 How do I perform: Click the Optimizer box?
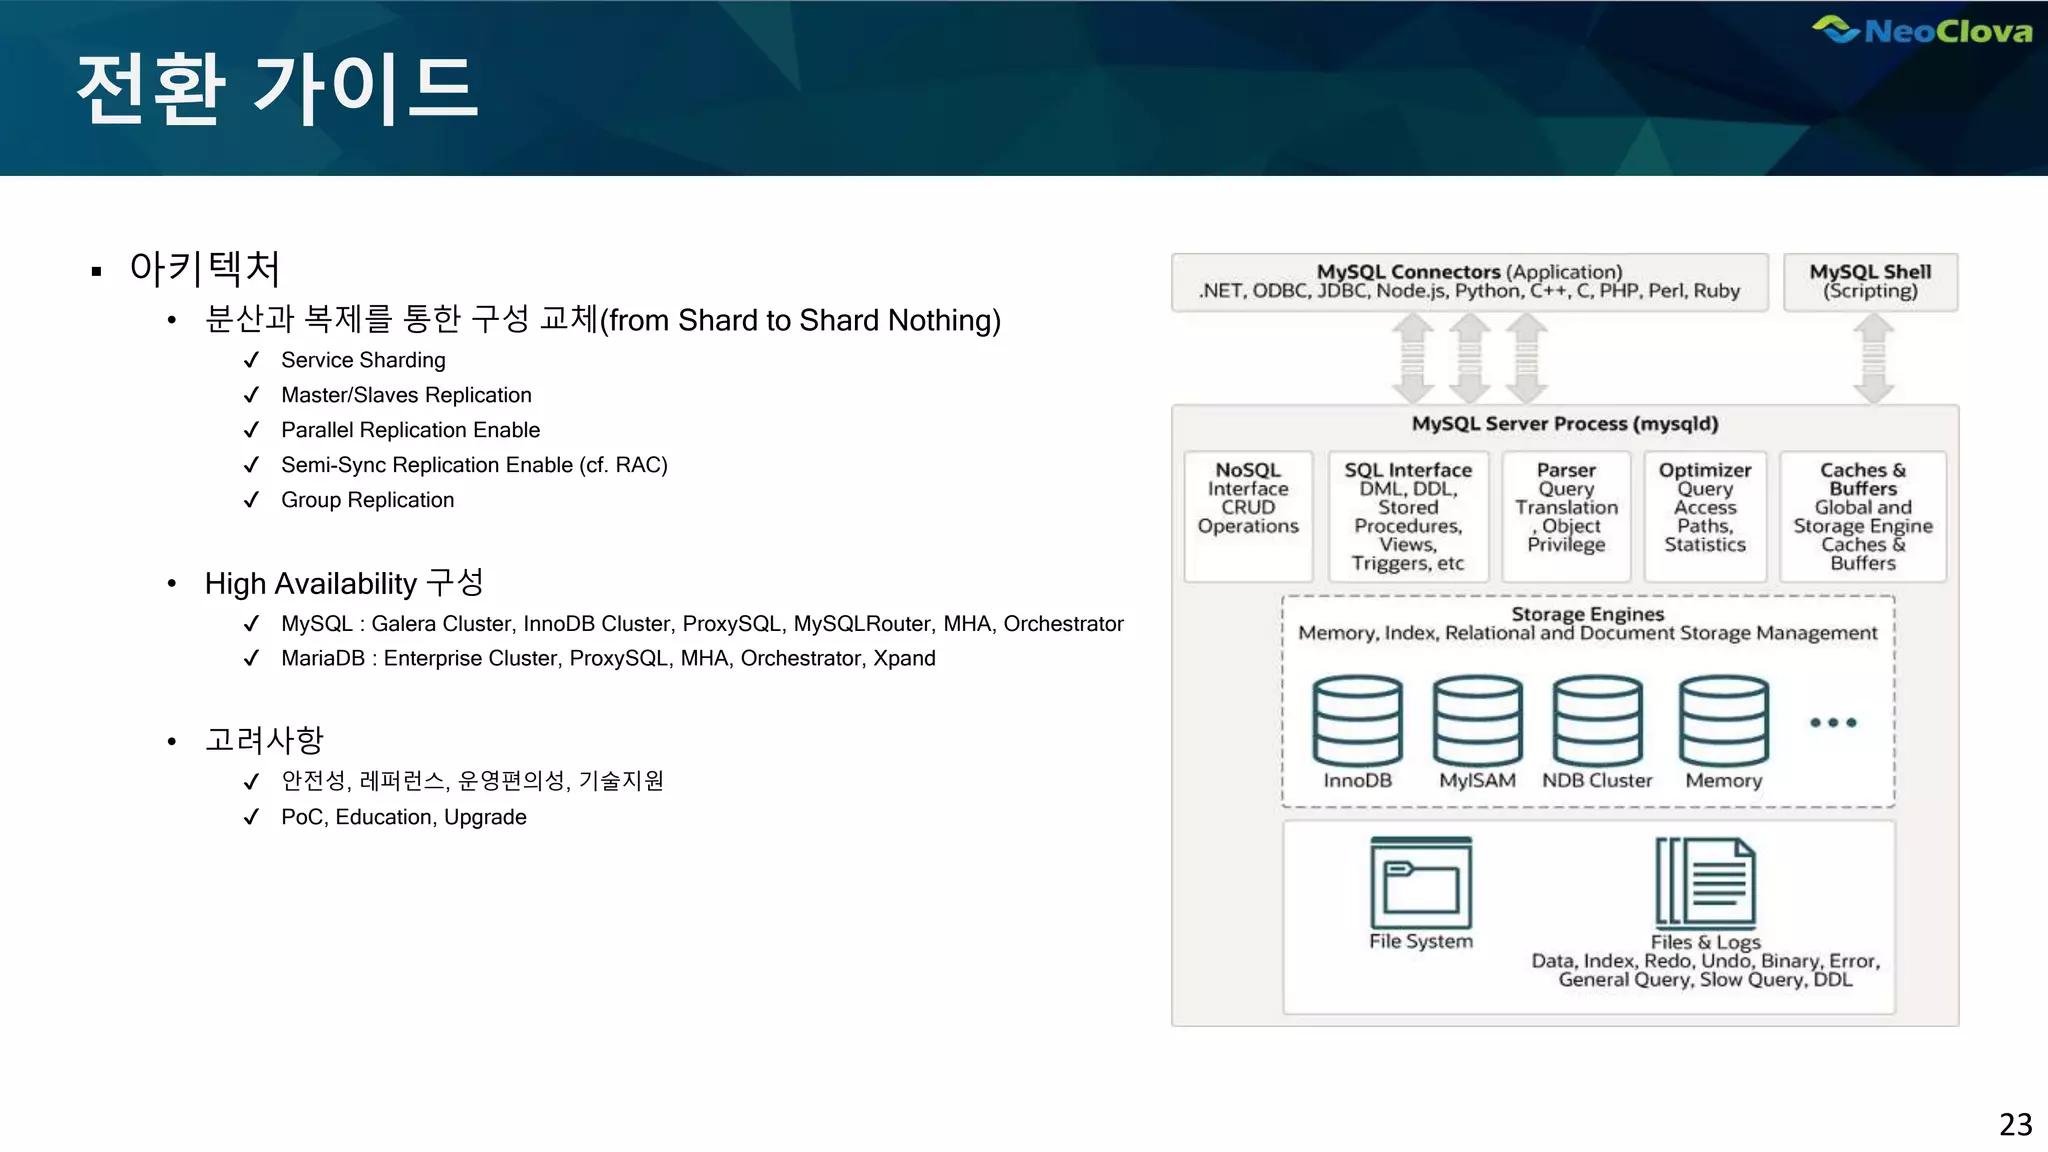tap(1704, 516)
